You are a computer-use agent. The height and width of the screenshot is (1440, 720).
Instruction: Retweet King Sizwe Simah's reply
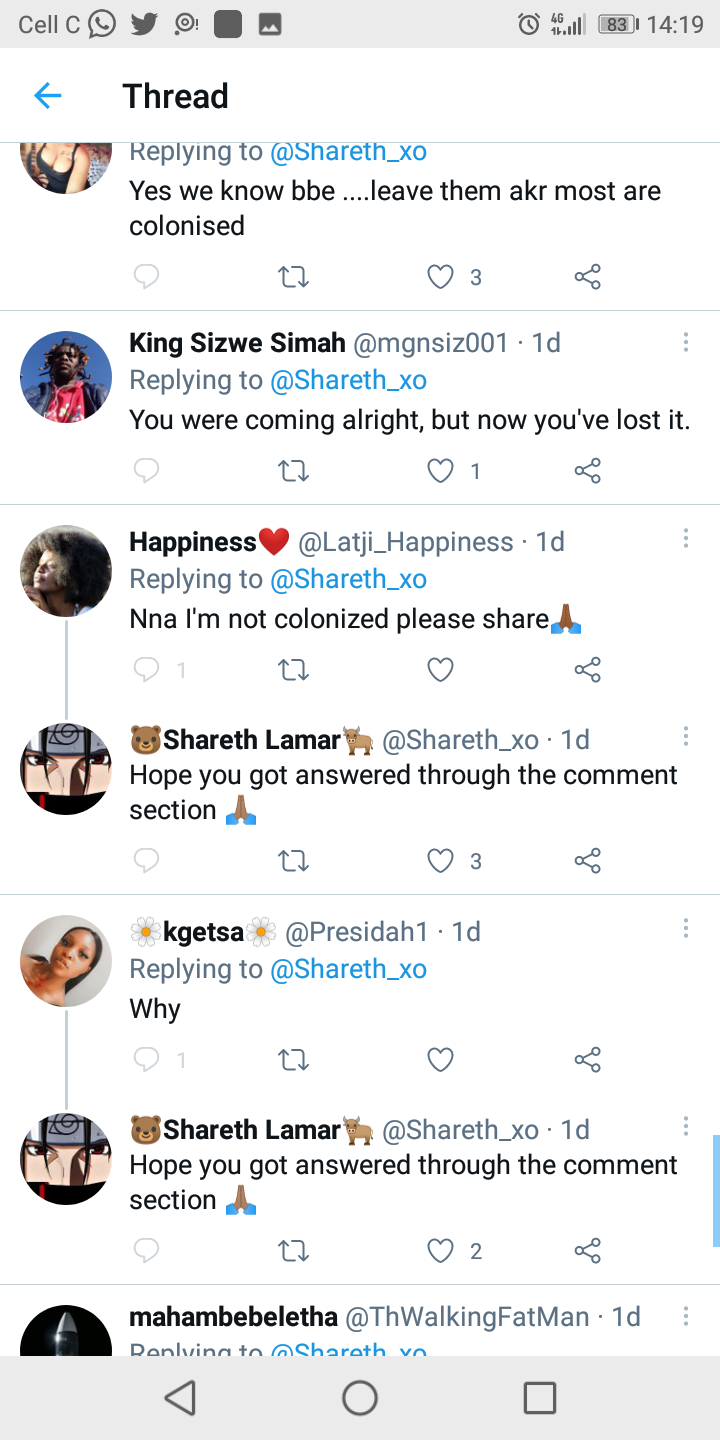[293, 470]
